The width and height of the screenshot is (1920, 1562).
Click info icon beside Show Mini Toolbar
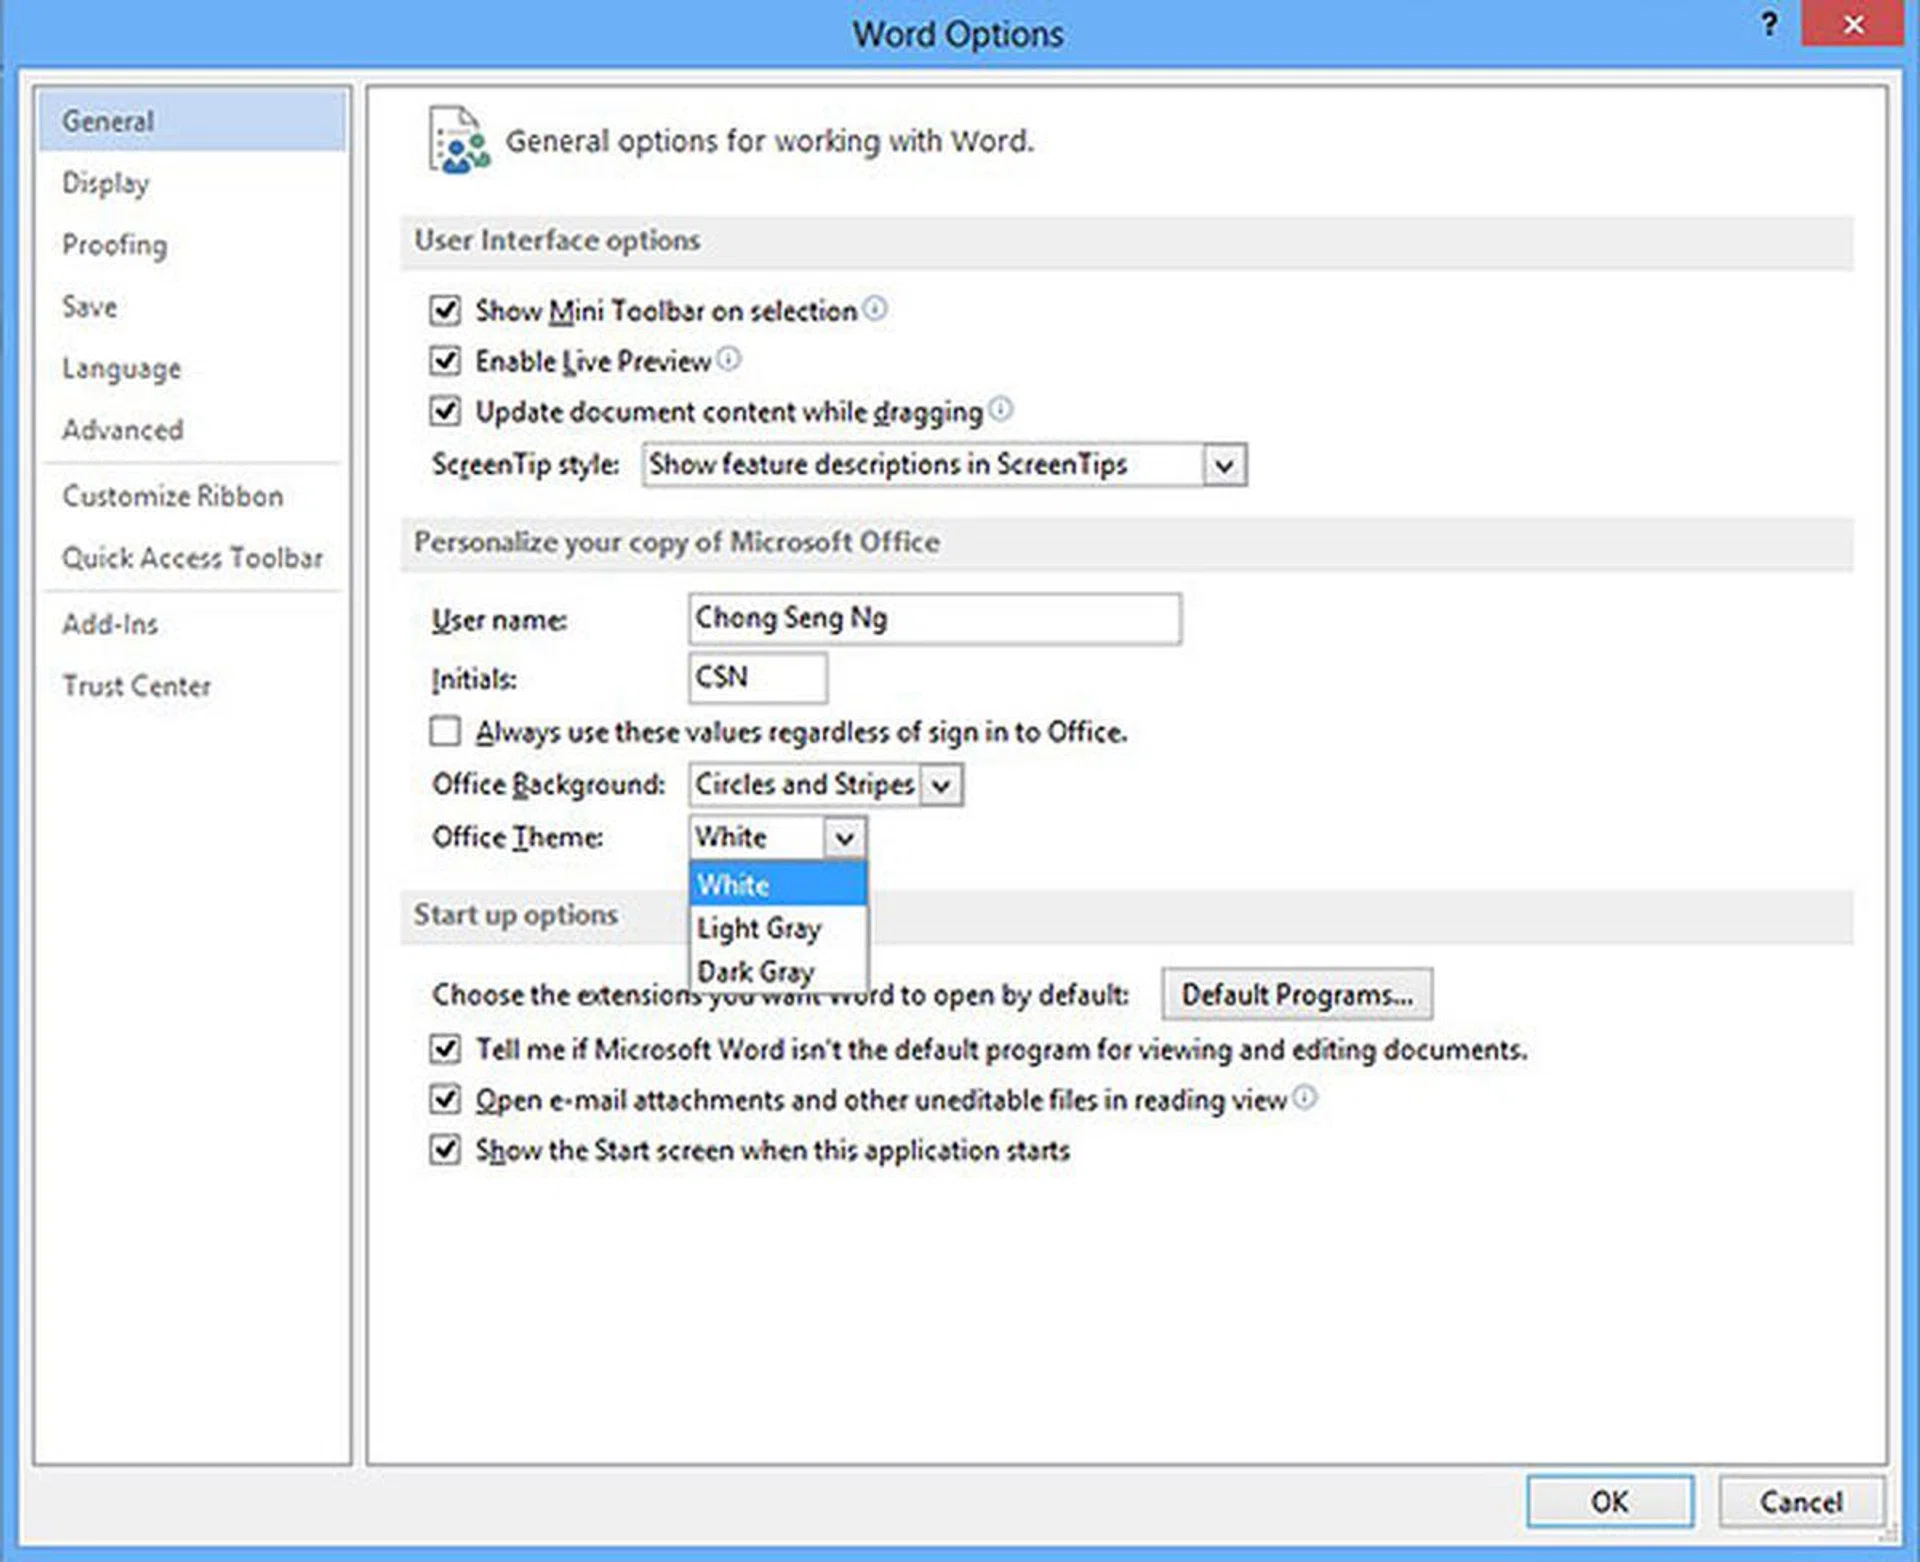click(x=875, y=309)
